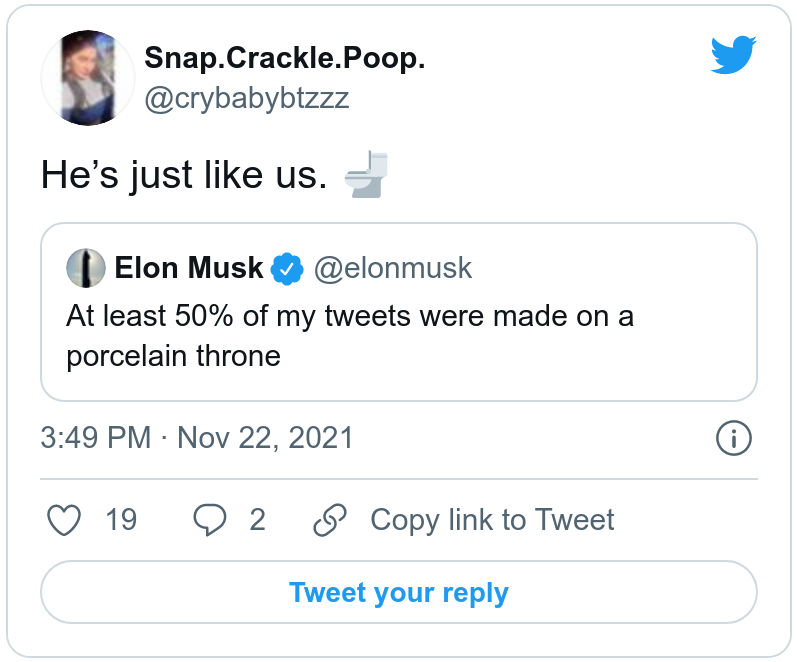Like the tweet with heart icon
This screenshot has width=797, height=662.
coord(65,520)
